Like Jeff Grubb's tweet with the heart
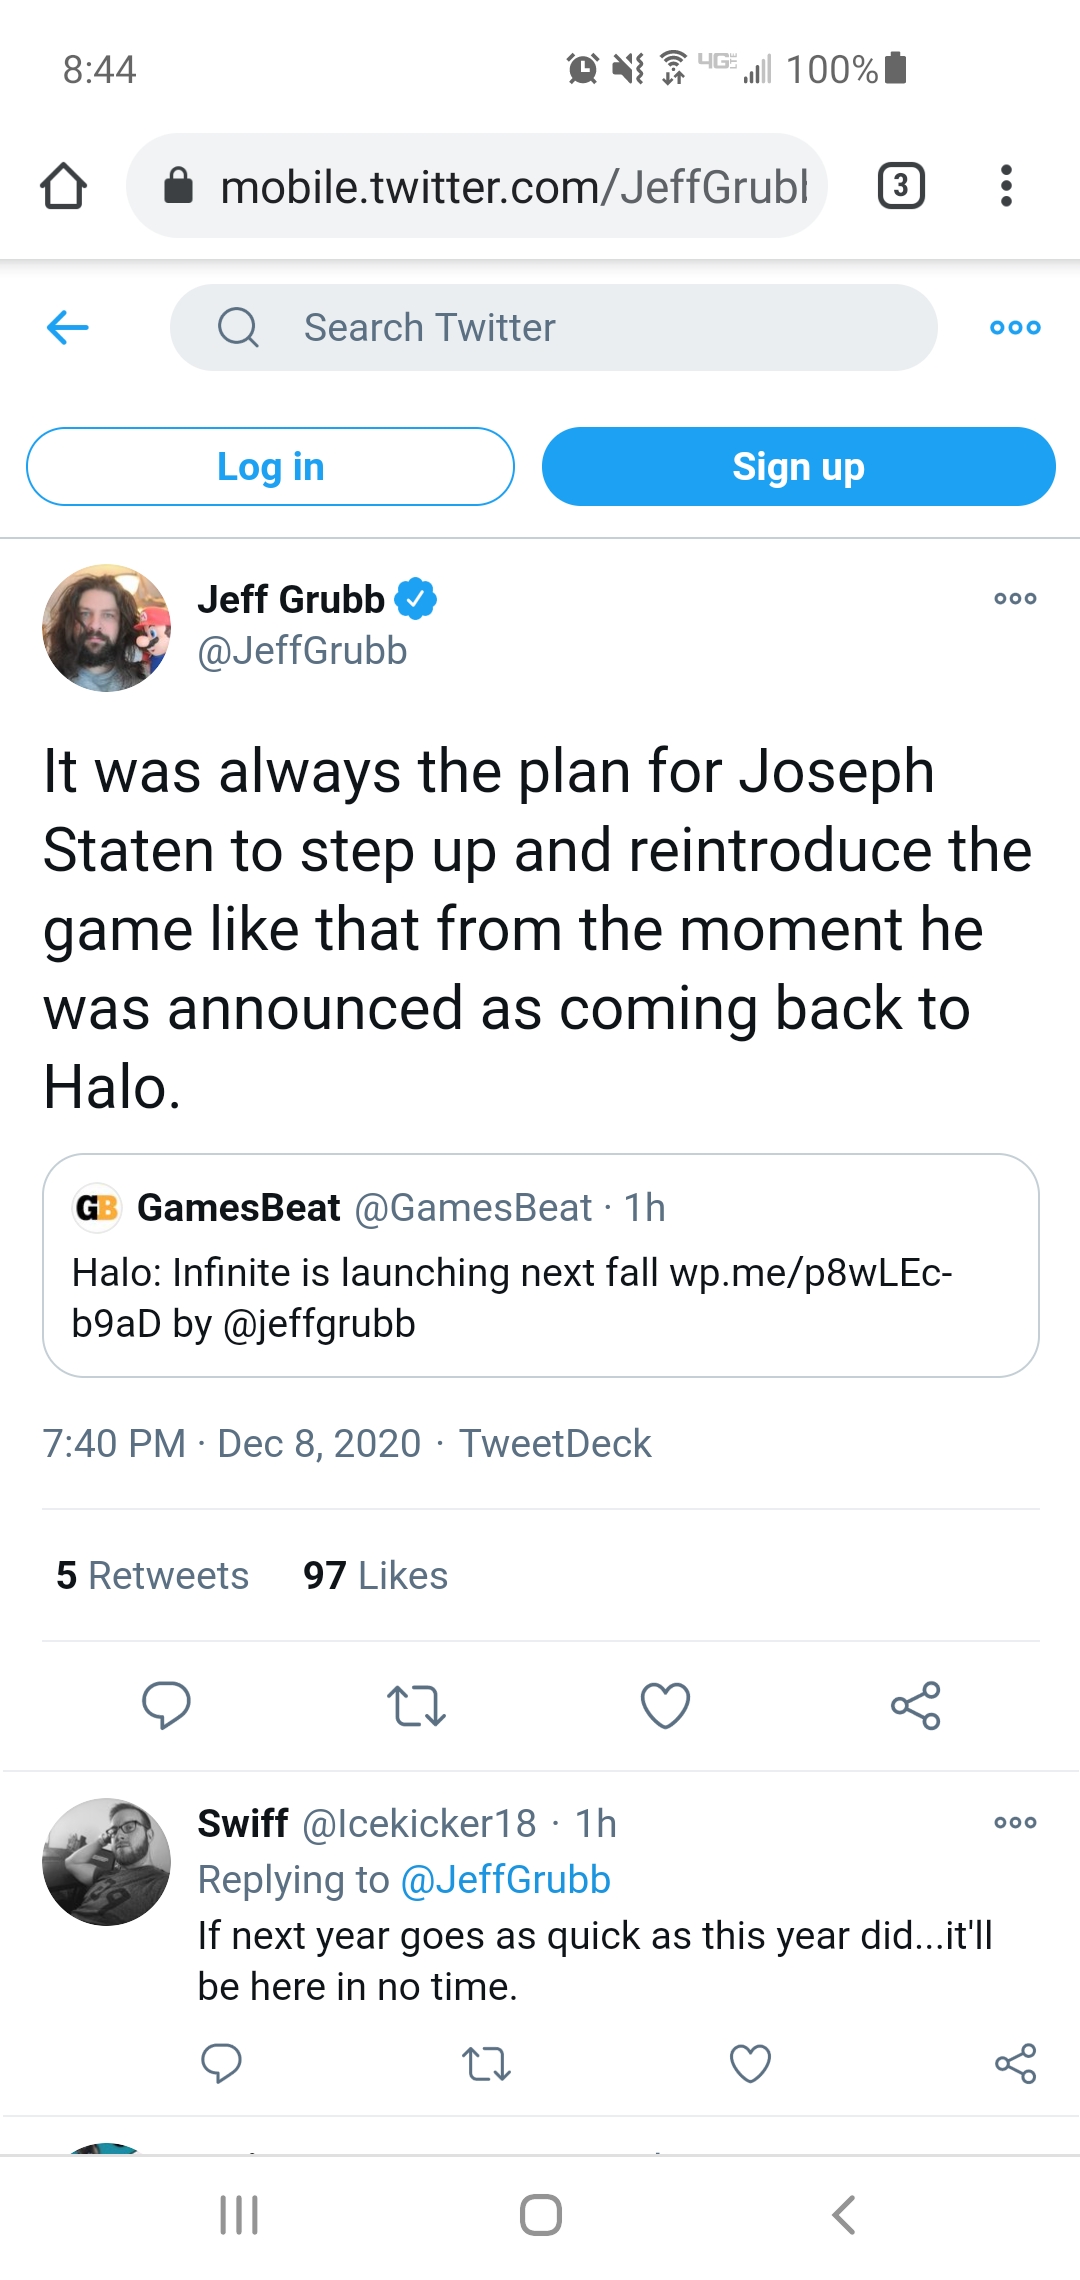This screenshot has width=1080, height=2280. click(665, 1705)
